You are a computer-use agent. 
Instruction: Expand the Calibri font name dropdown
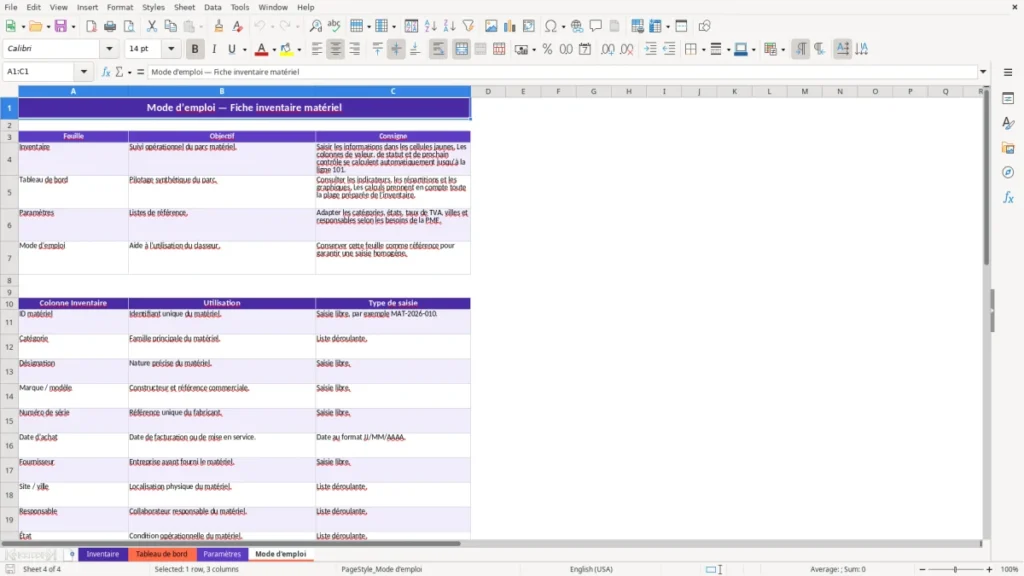(109, 48)
